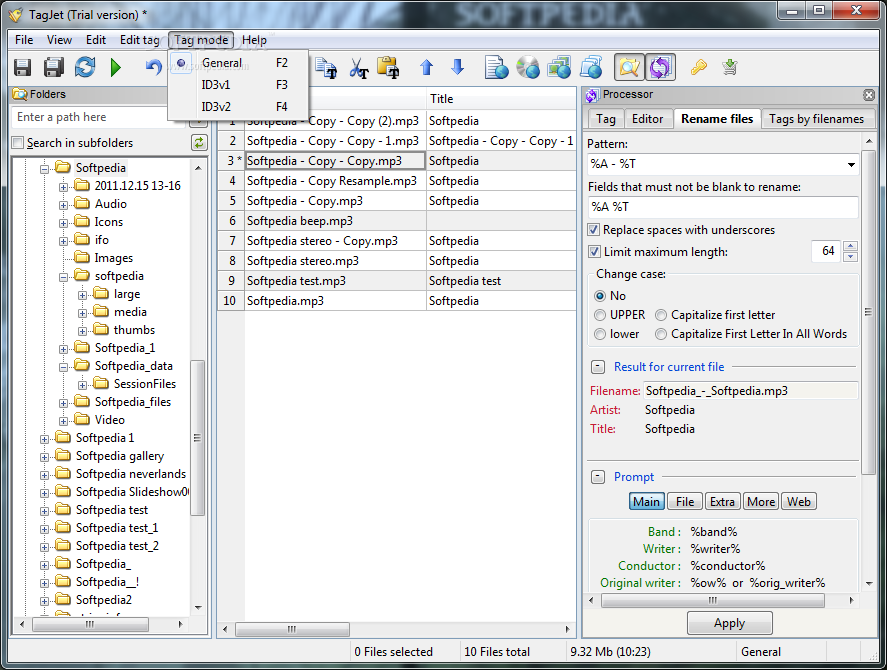The width and height of the screenshot is (887, 670).
Task: Click the Main prompt button
Action: 647,502
